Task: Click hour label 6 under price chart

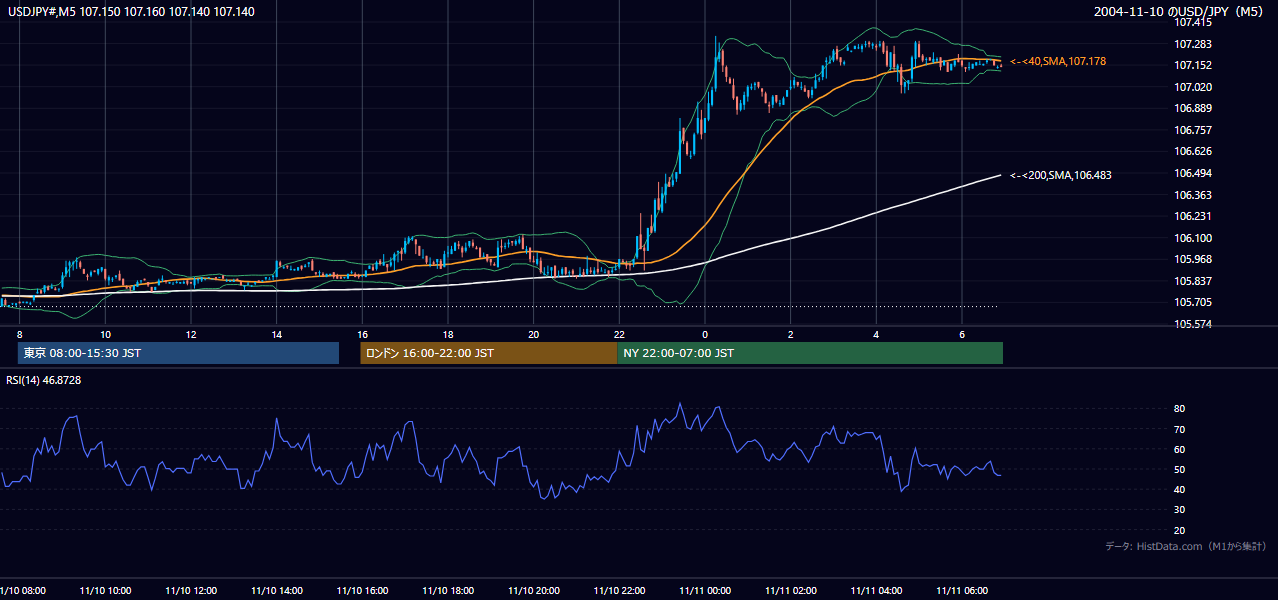Action: tap(962, 334)
